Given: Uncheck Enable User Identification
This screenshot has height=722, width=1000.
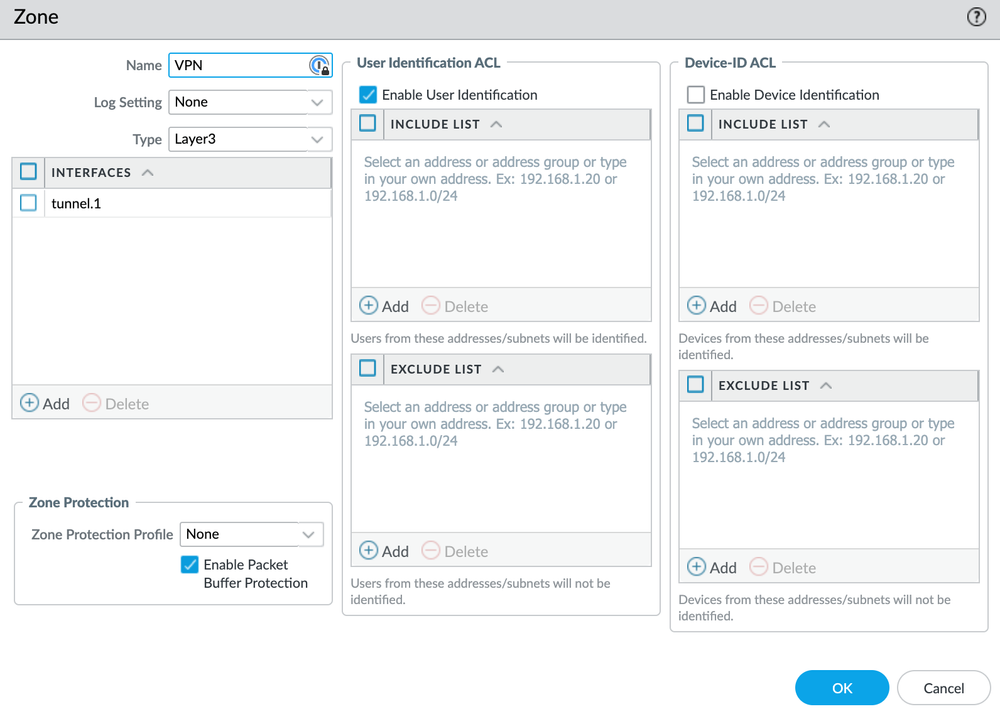Looking at the screenshot, I should point(367,95).
